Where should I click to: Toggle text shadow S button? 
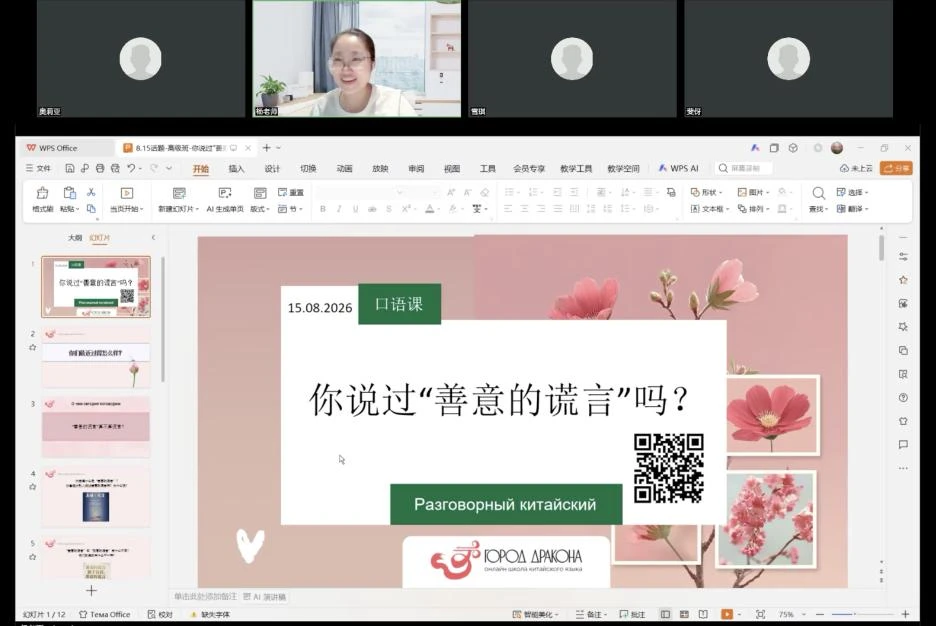(389, 209)
